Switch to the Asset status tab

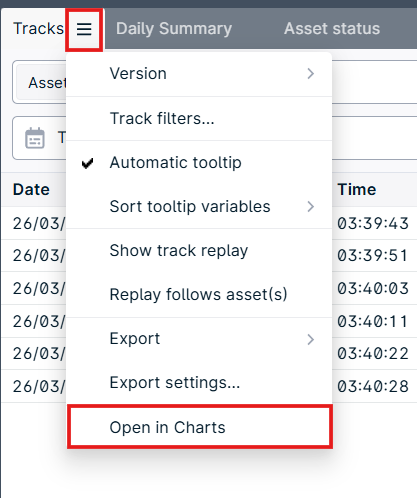pos(332,29)
